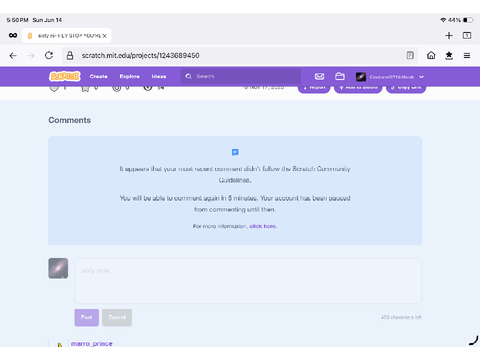This screenshot has width=480, height=360.
Task: Bookmark the page with the star icon
Action: (x=449, y=55)
